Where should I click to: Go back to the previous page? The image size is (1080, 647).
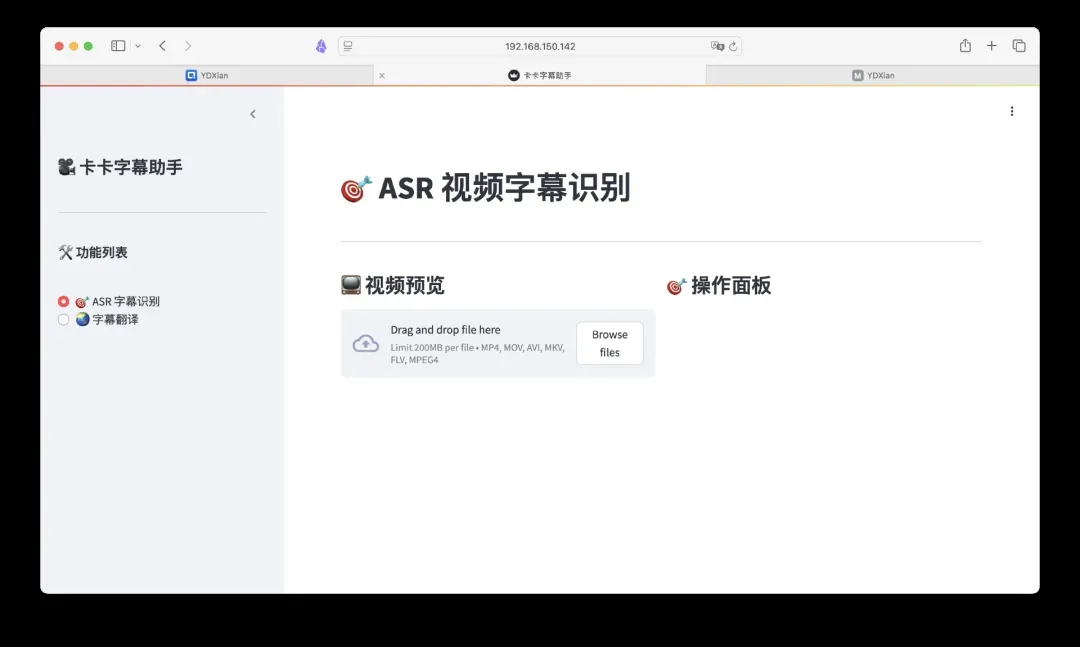click(x=162, y=46)
